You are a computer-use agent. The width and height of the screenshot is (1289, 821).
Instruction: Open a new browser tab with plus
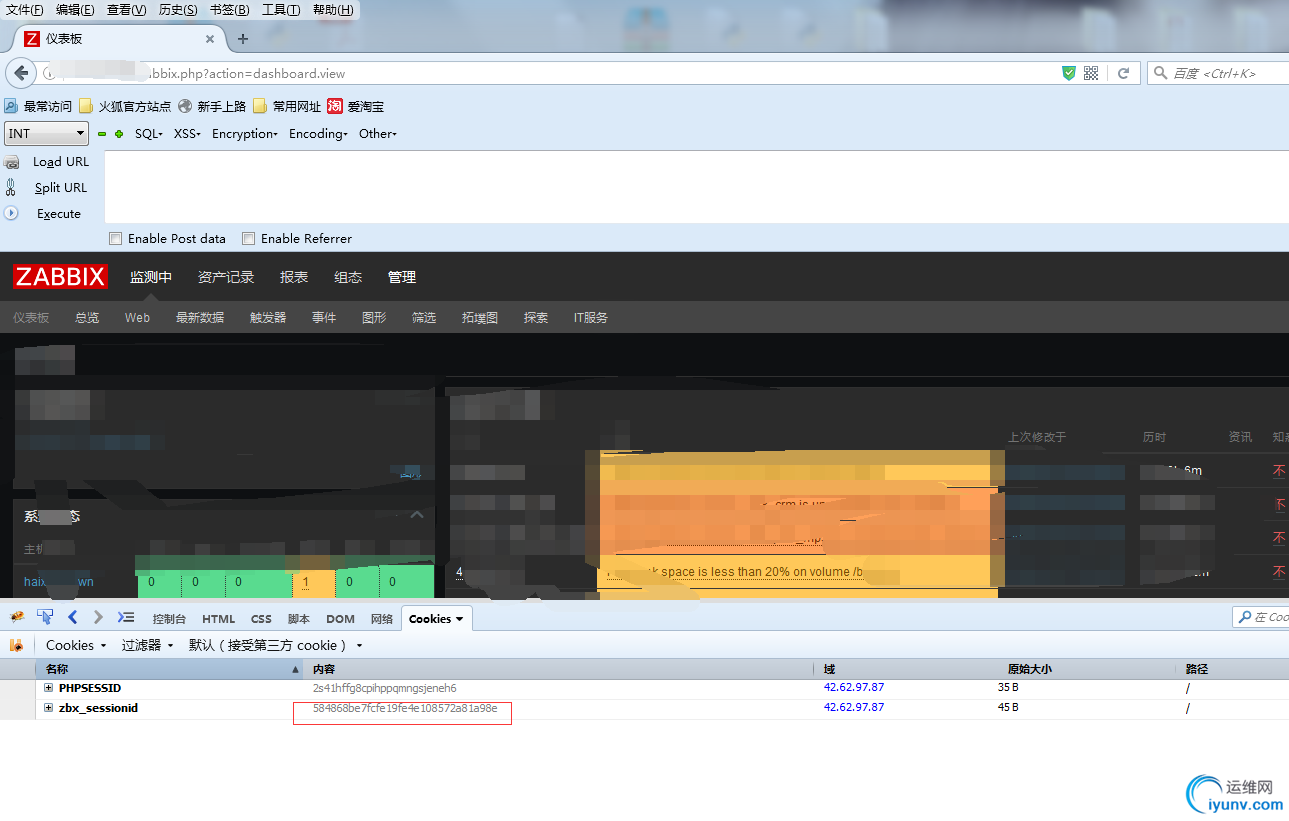[x=243, y=39]
